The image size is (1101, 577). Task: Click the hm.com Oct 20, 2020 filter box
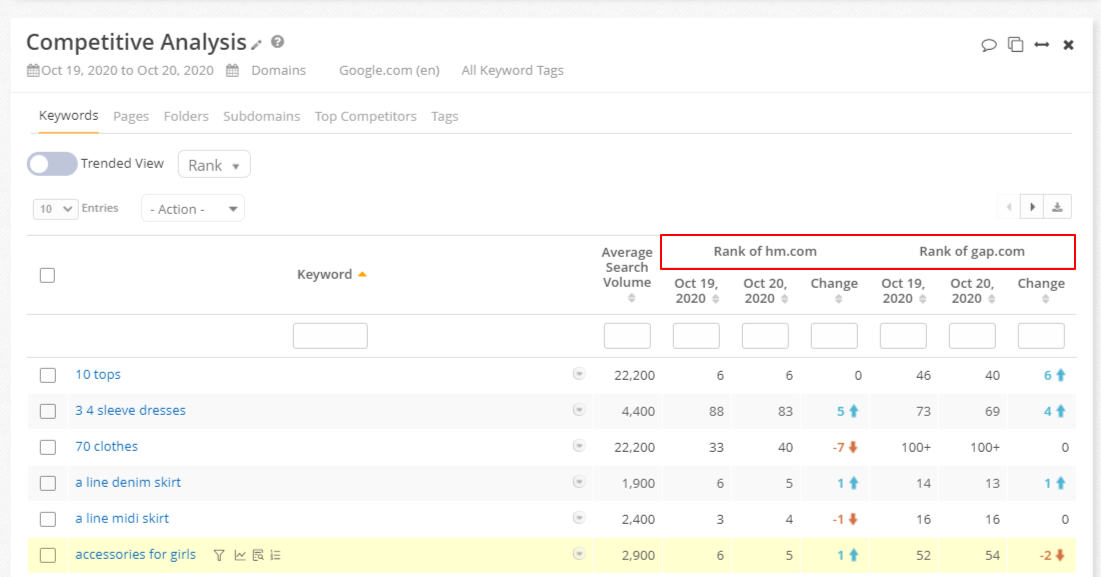(x=765, y=336)
